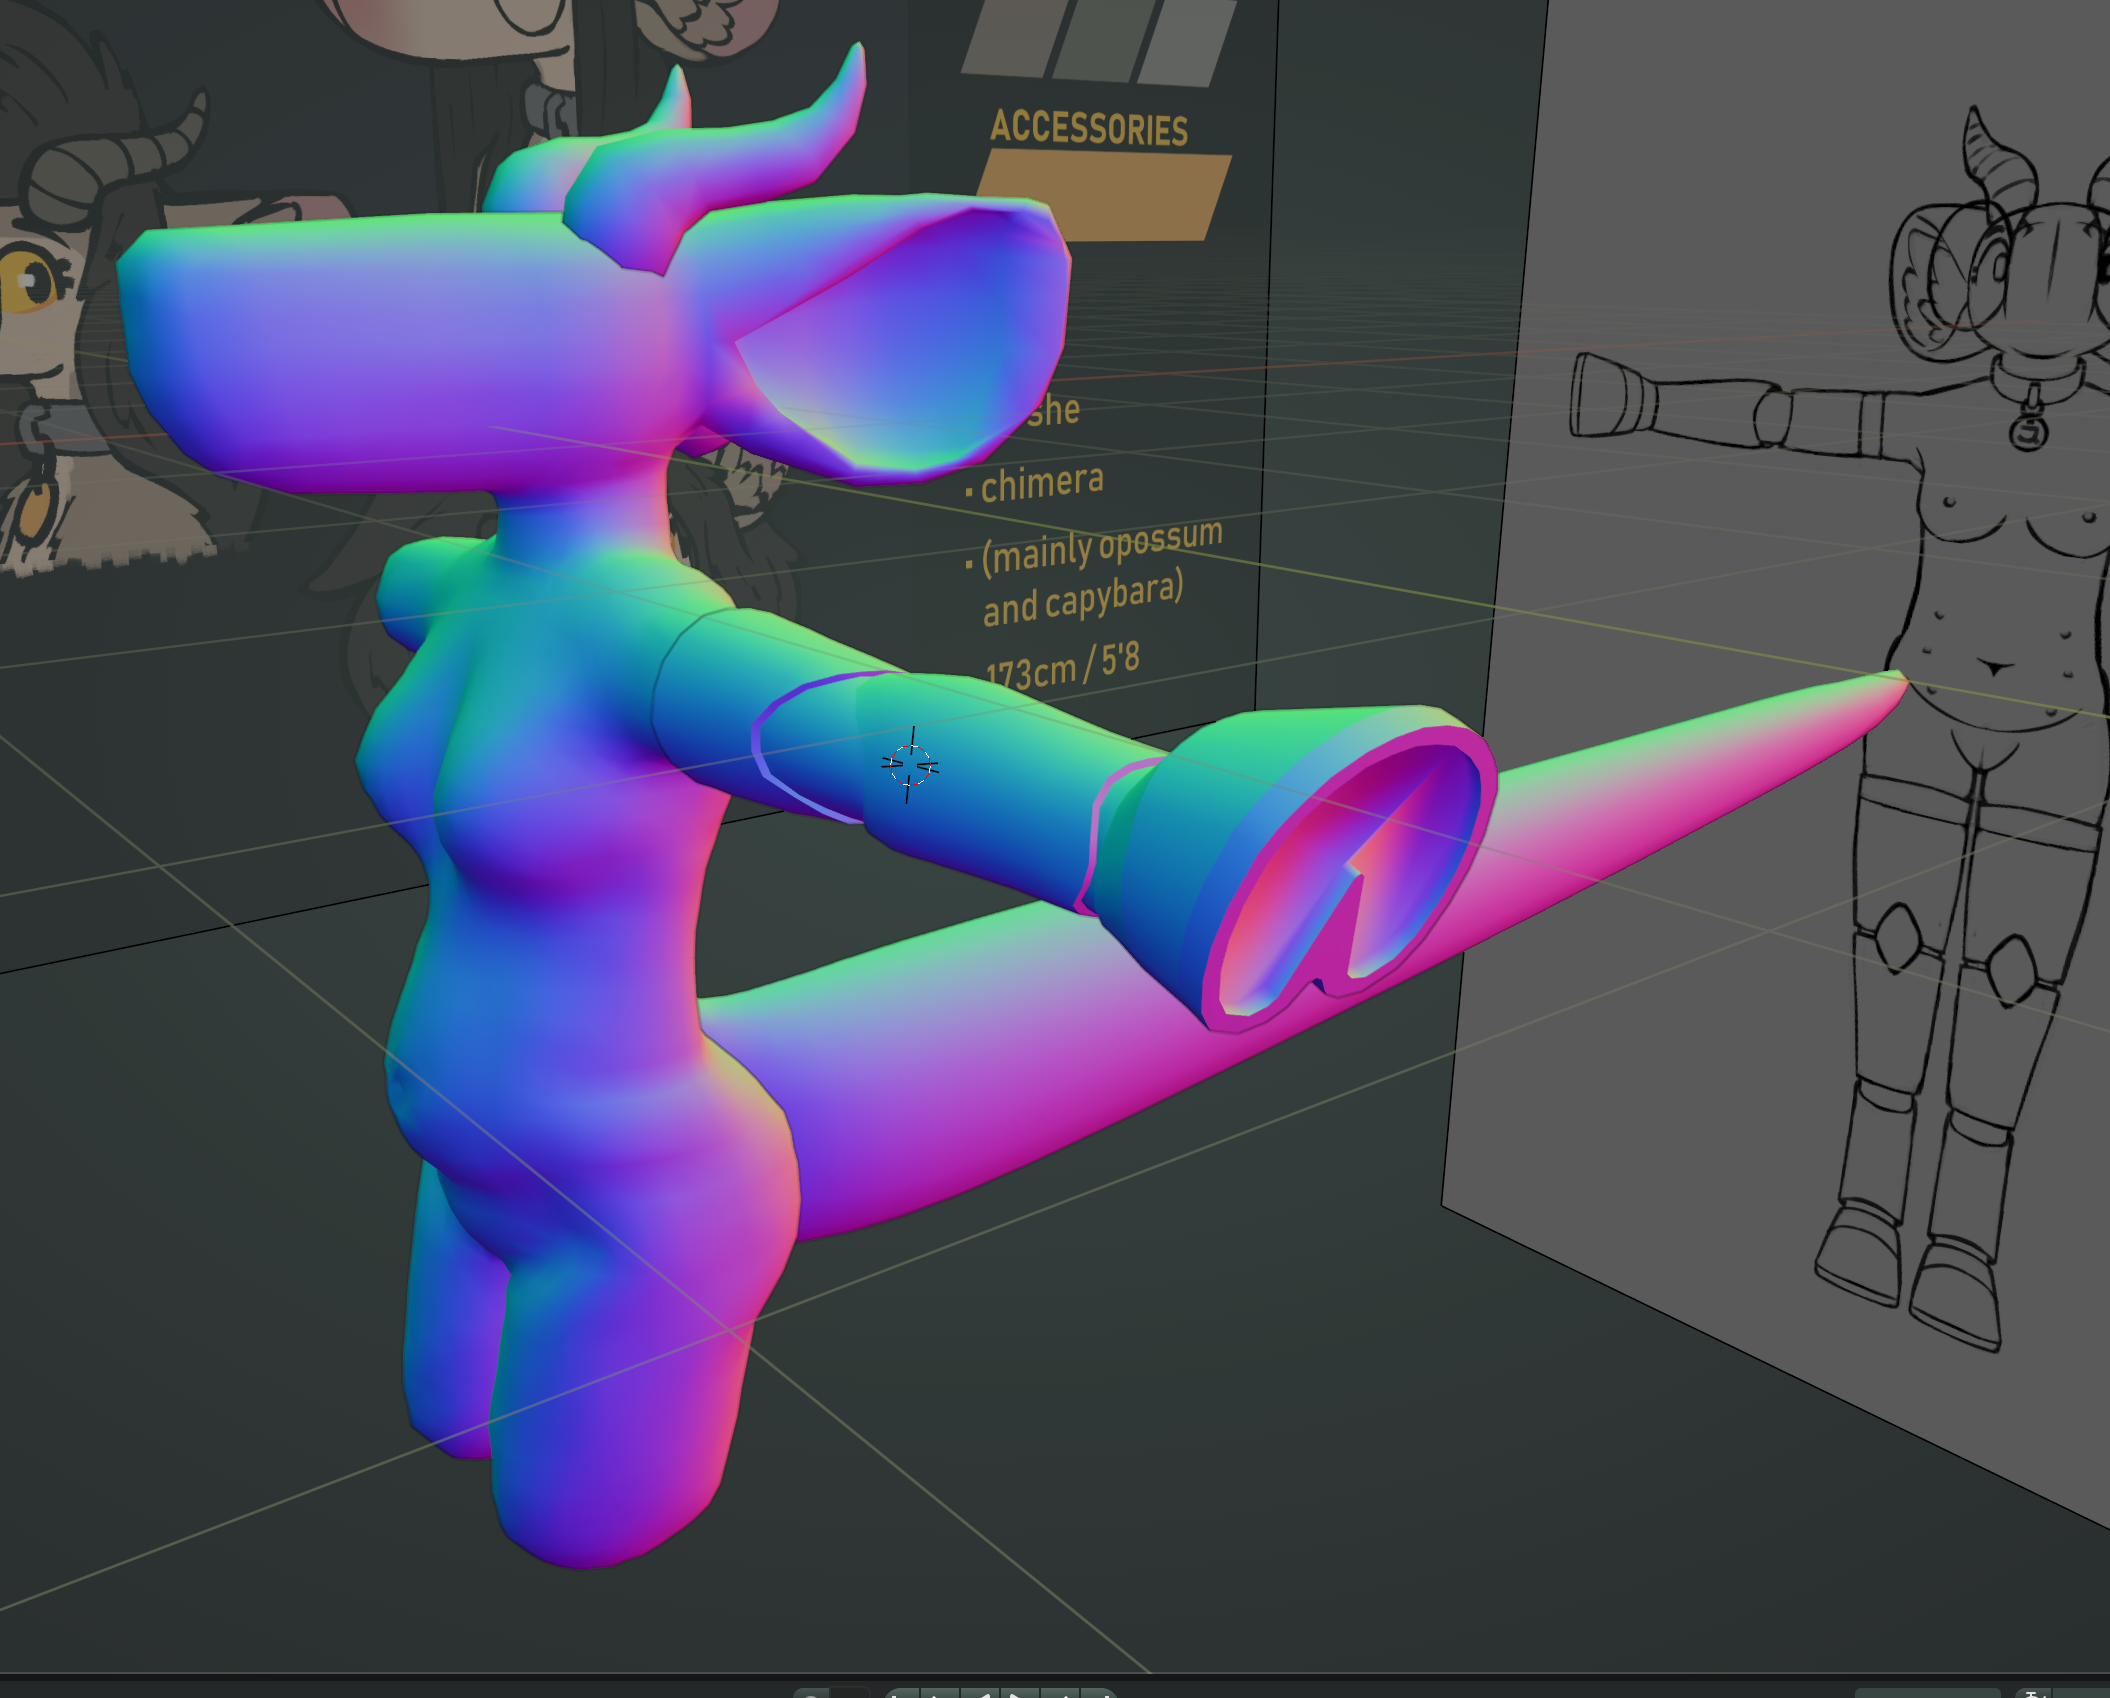
Task: Click the 3D cursor on the arm
Action: 909,766
